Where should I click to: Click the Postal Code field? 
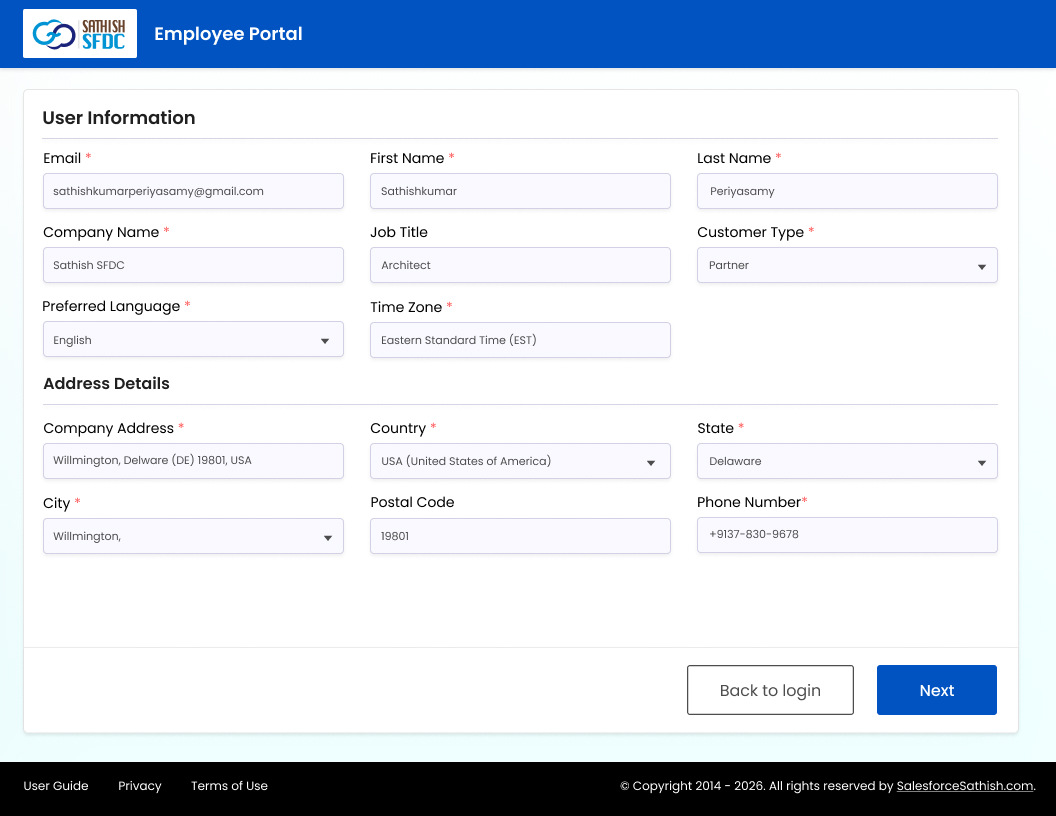coord(520,536)
